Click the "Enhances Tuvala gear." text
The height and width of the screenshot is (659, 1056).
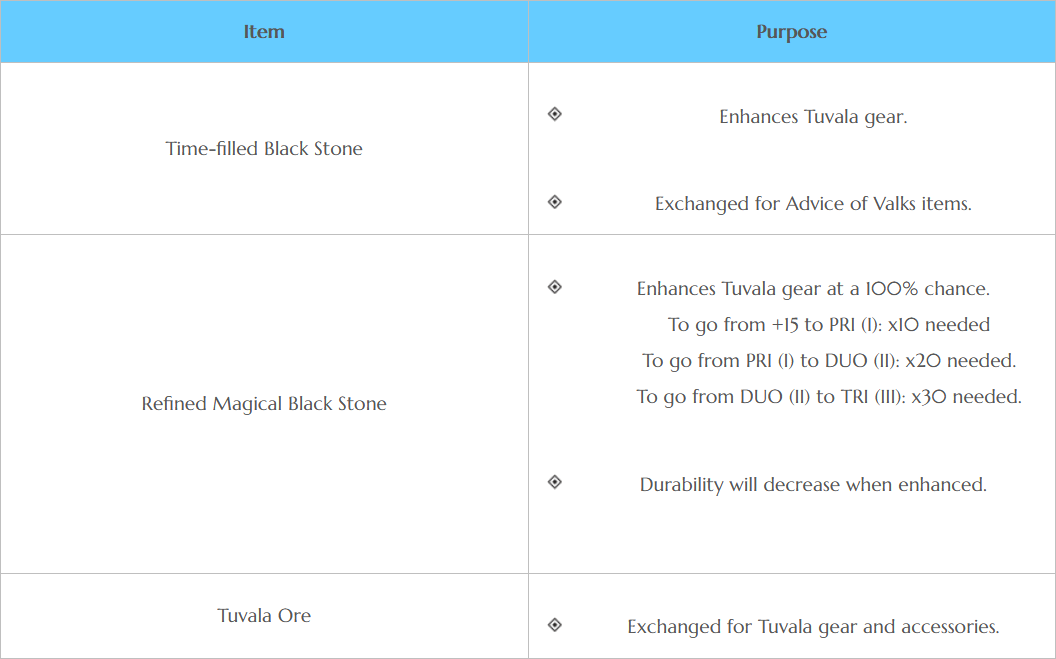pyautogui.click(x=813, y=117)
